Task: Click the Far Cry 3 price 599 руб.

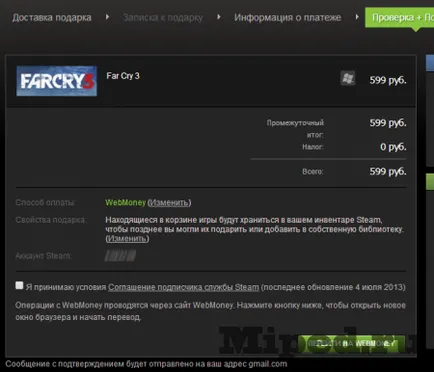Action: click(x=388, y=80)
